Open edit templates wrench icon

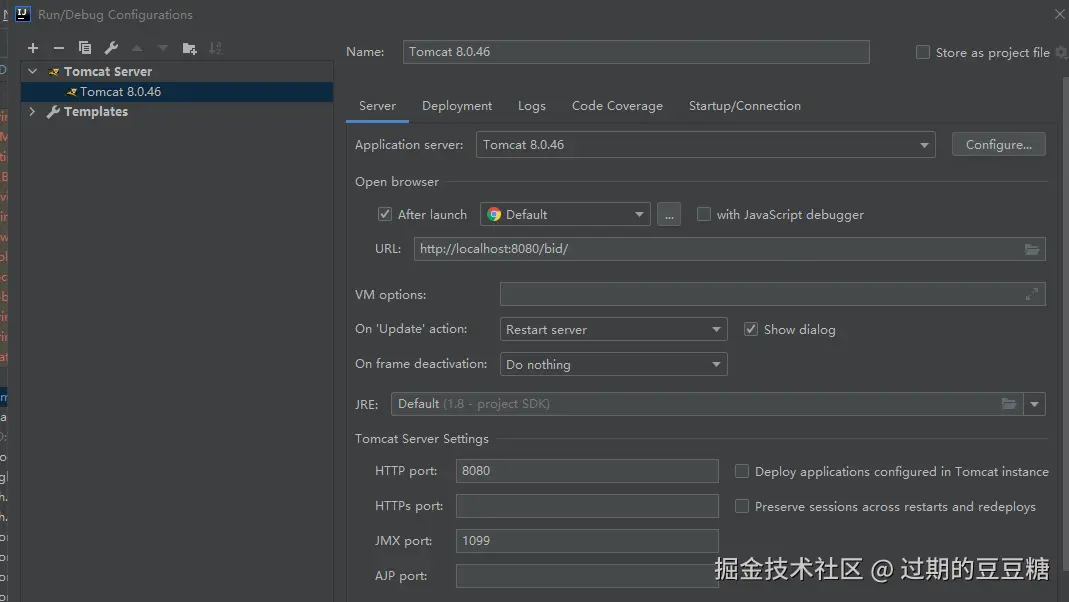pos(111,48)
